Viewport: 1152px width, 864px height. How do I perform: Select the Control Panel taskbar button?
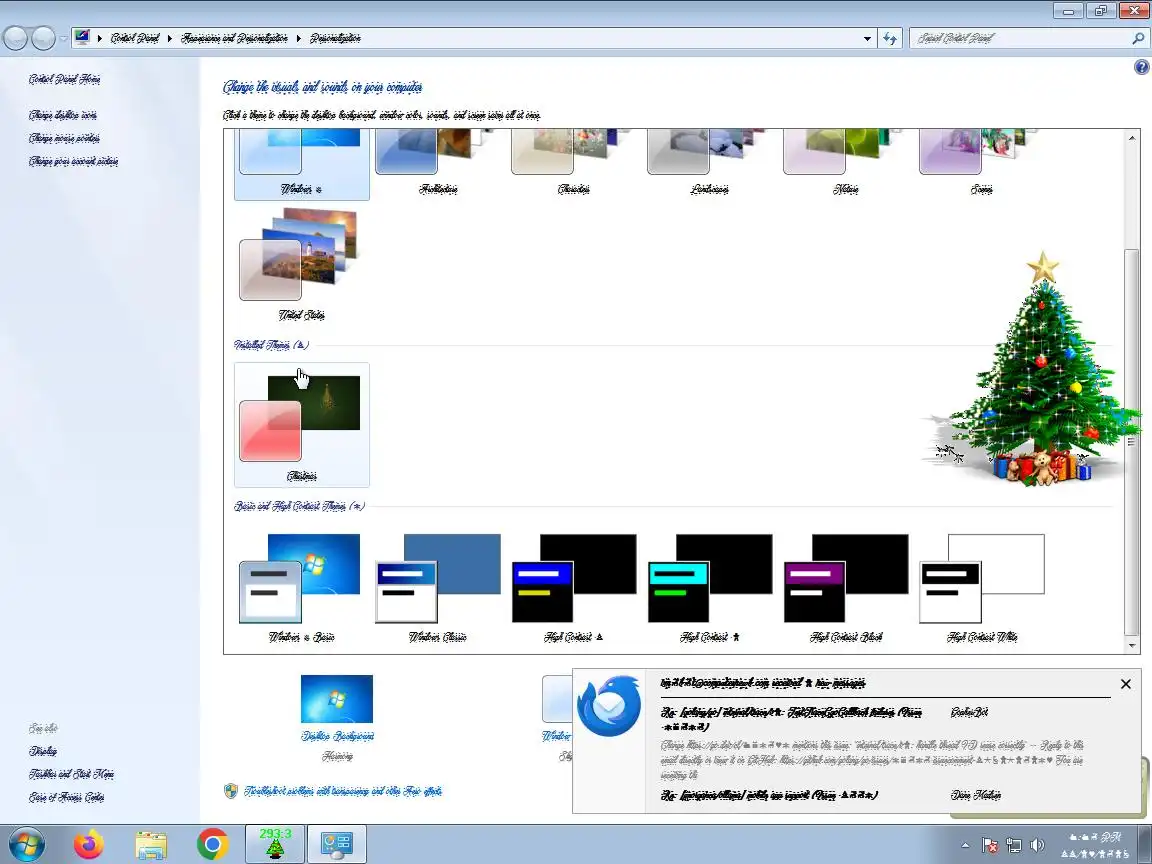tap(337, 844)
